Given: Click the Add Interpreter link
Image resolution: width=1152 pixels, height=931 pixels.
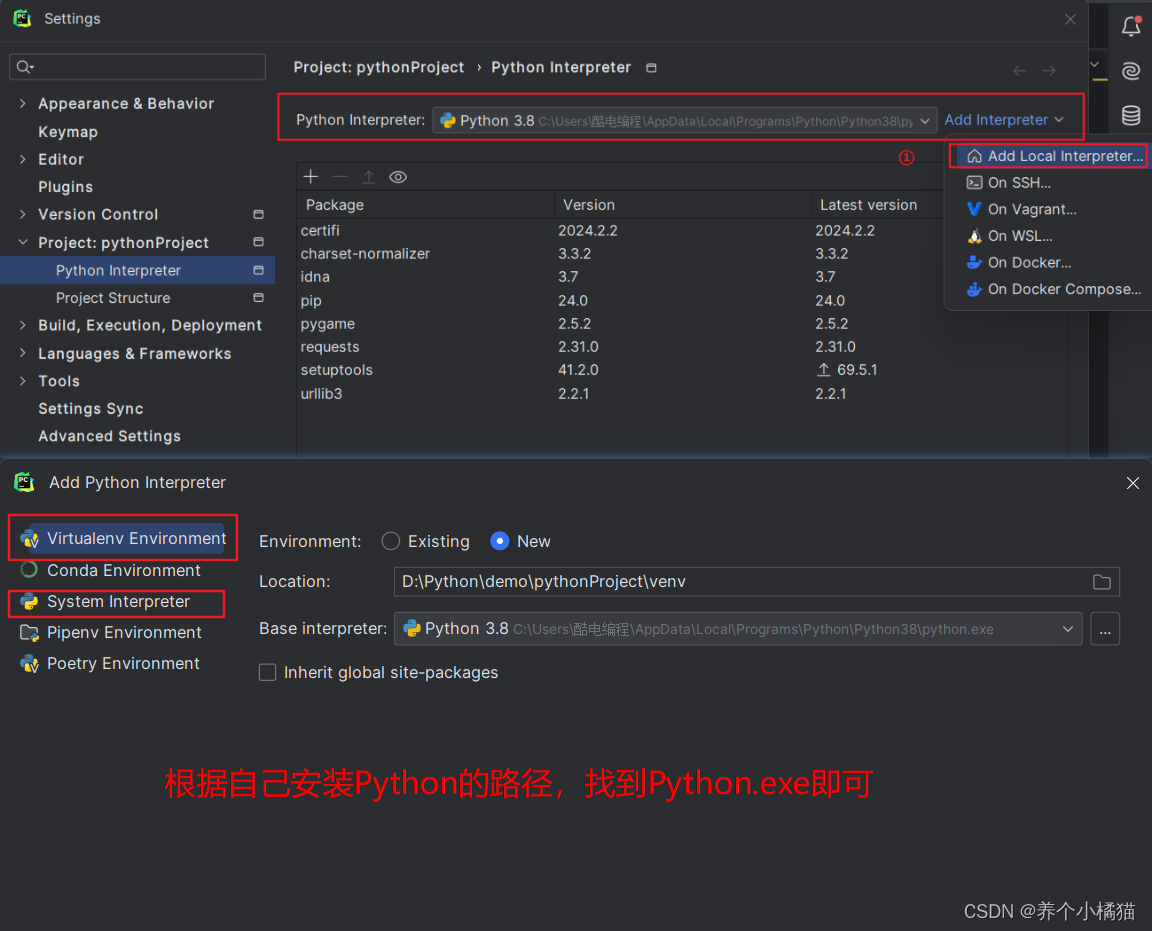Looking at the screenshot, I should [1004, 120].
